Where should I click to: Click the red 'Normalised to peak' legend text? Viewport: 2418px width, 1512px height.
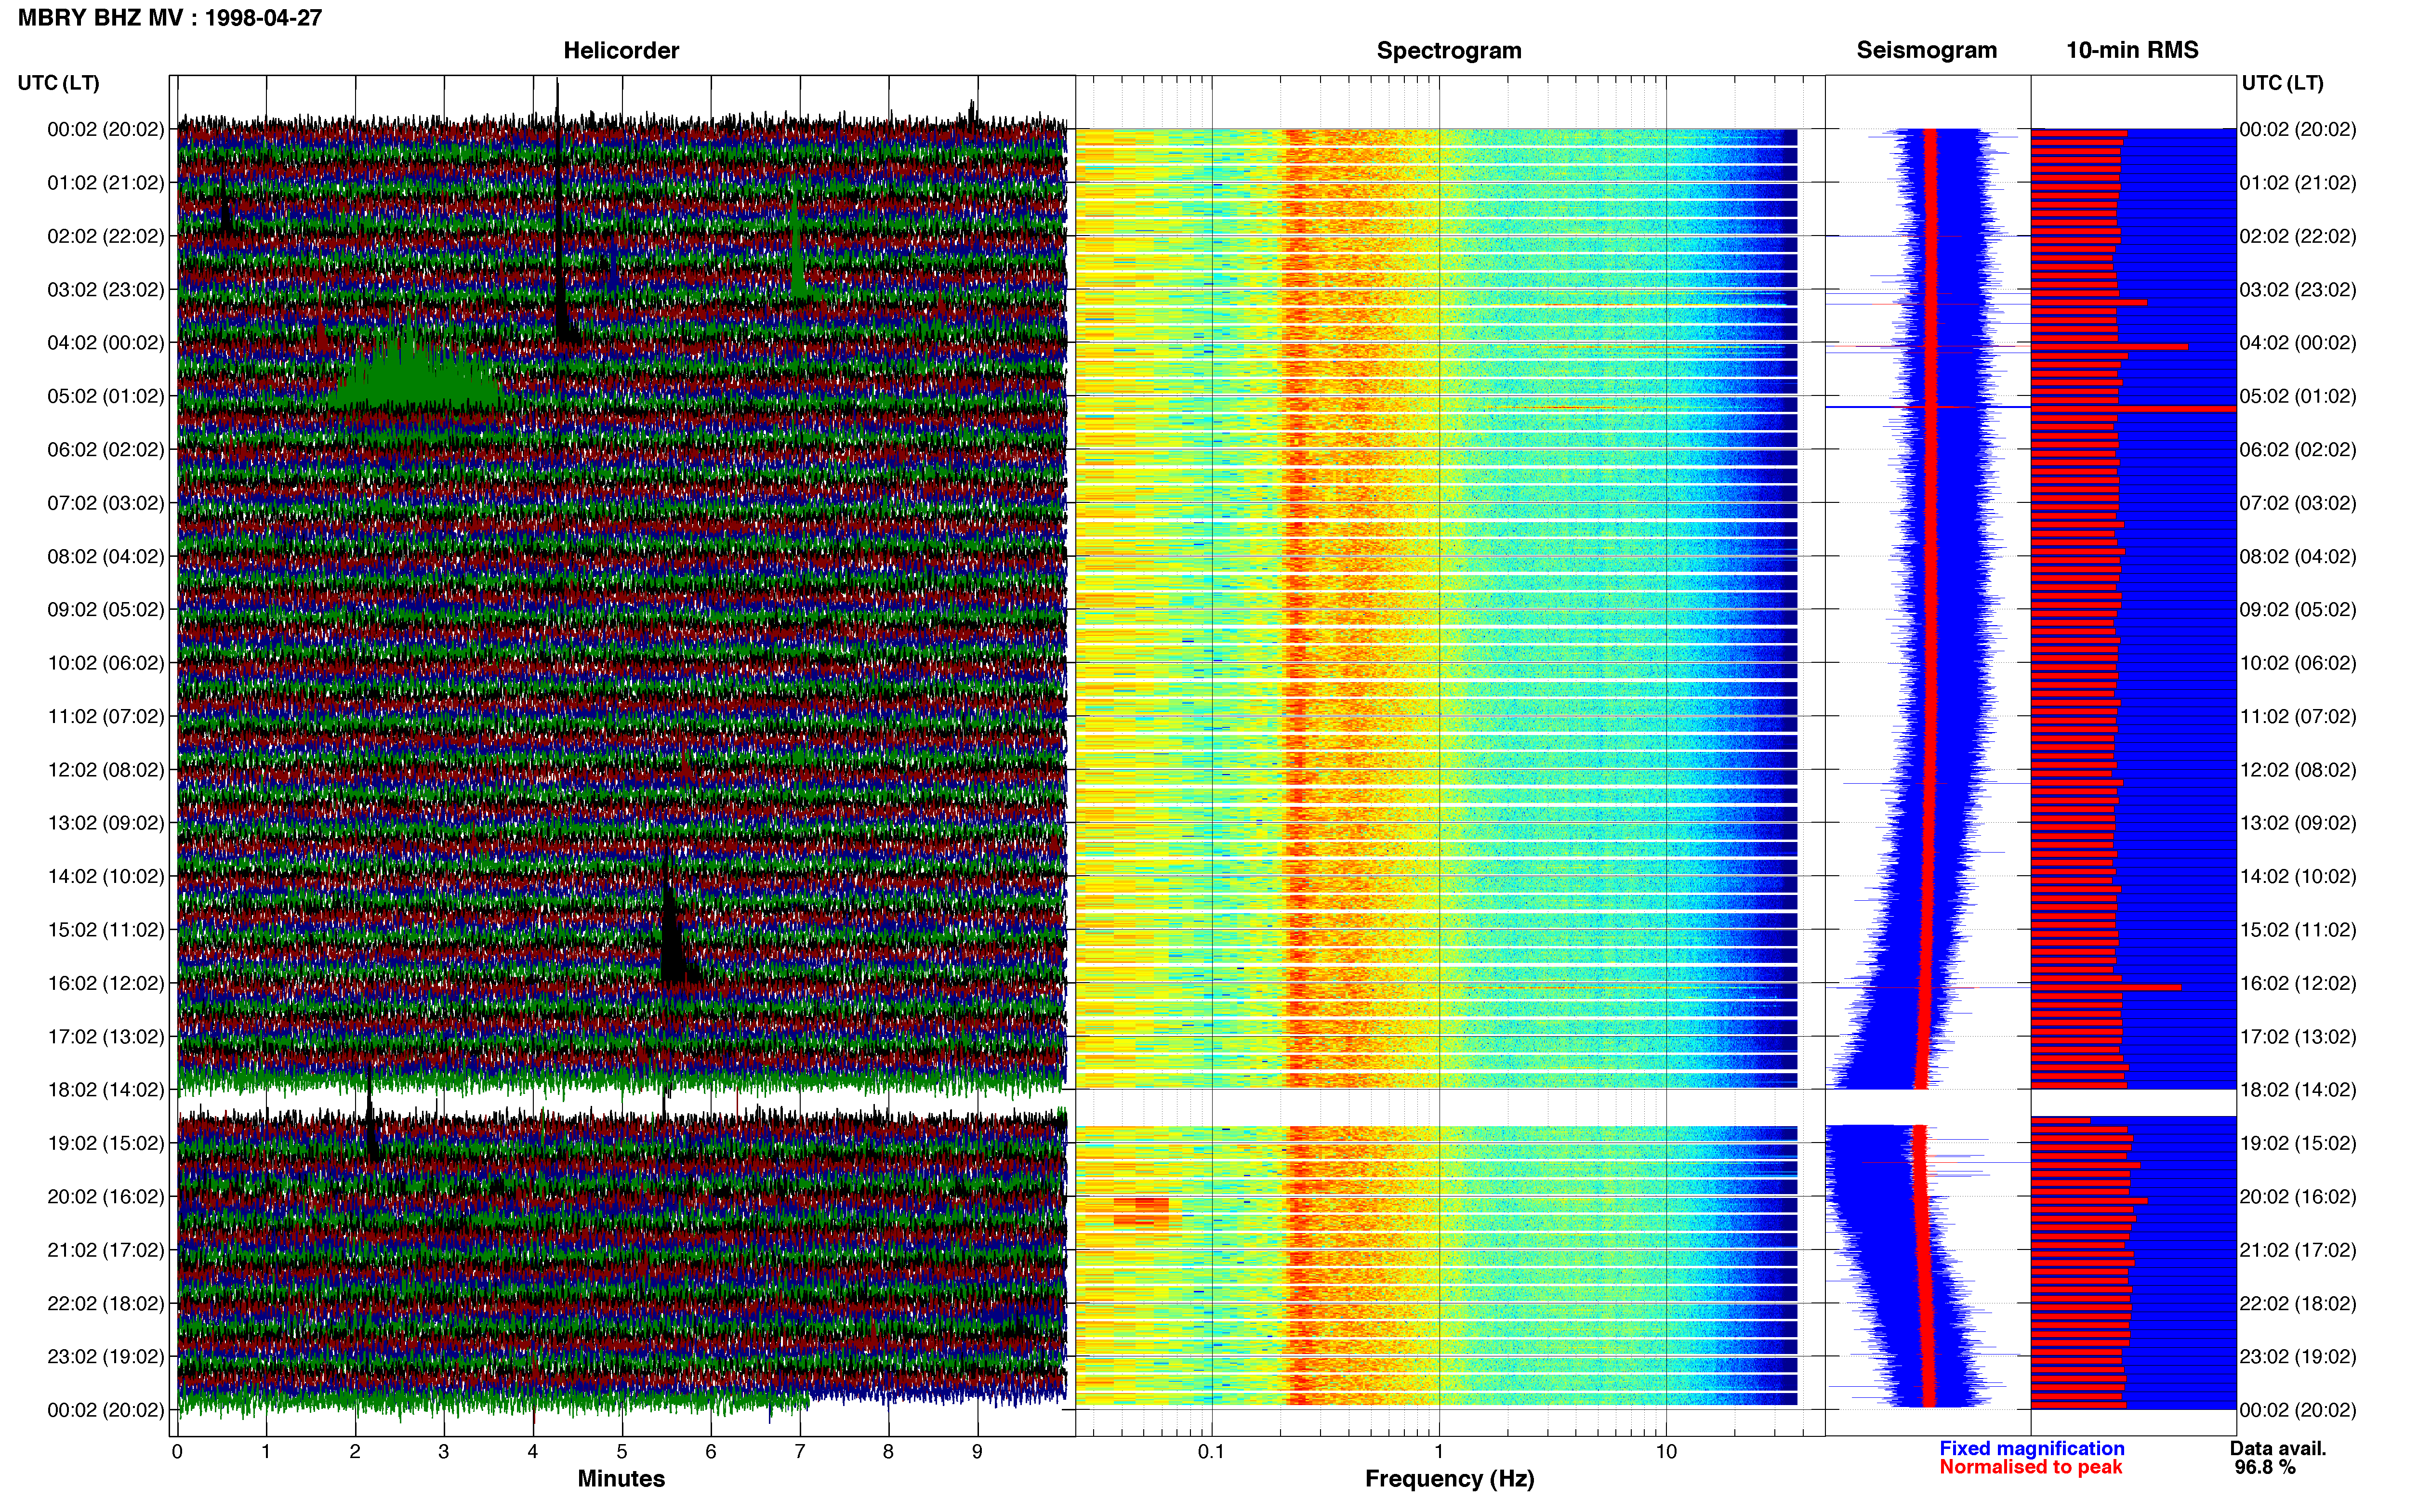click(x=2030, y=1467)
